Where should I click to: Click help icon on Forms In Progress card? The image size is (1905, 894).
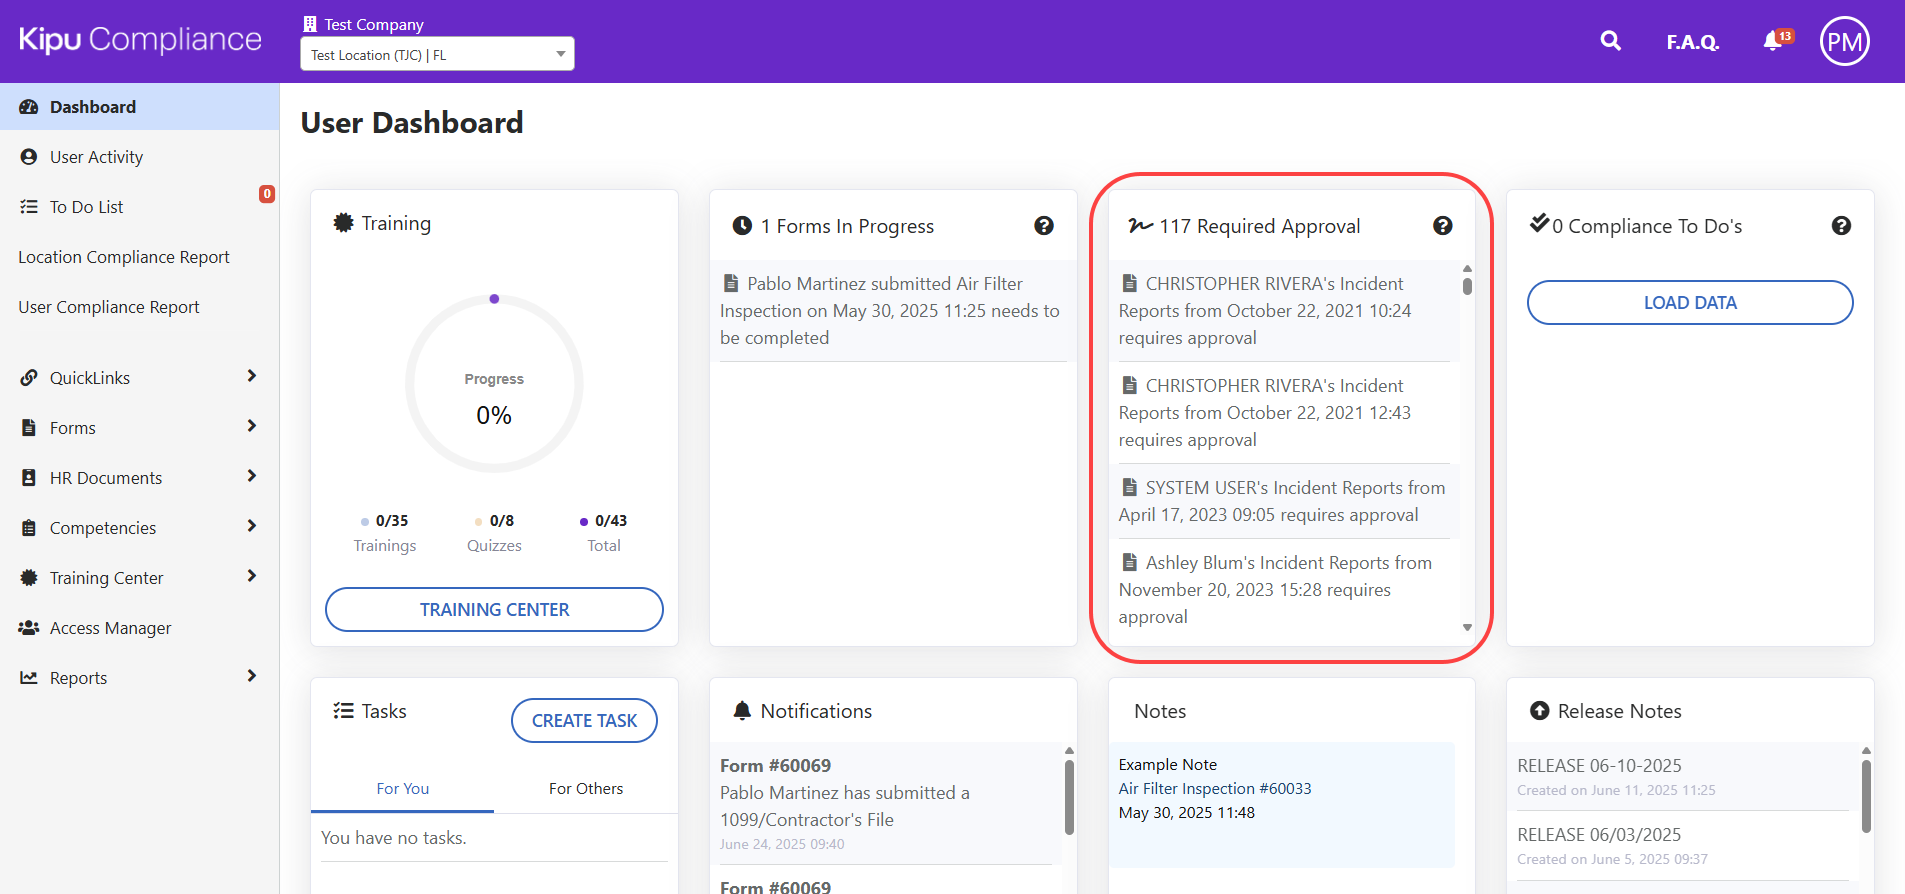(1043, 226)
